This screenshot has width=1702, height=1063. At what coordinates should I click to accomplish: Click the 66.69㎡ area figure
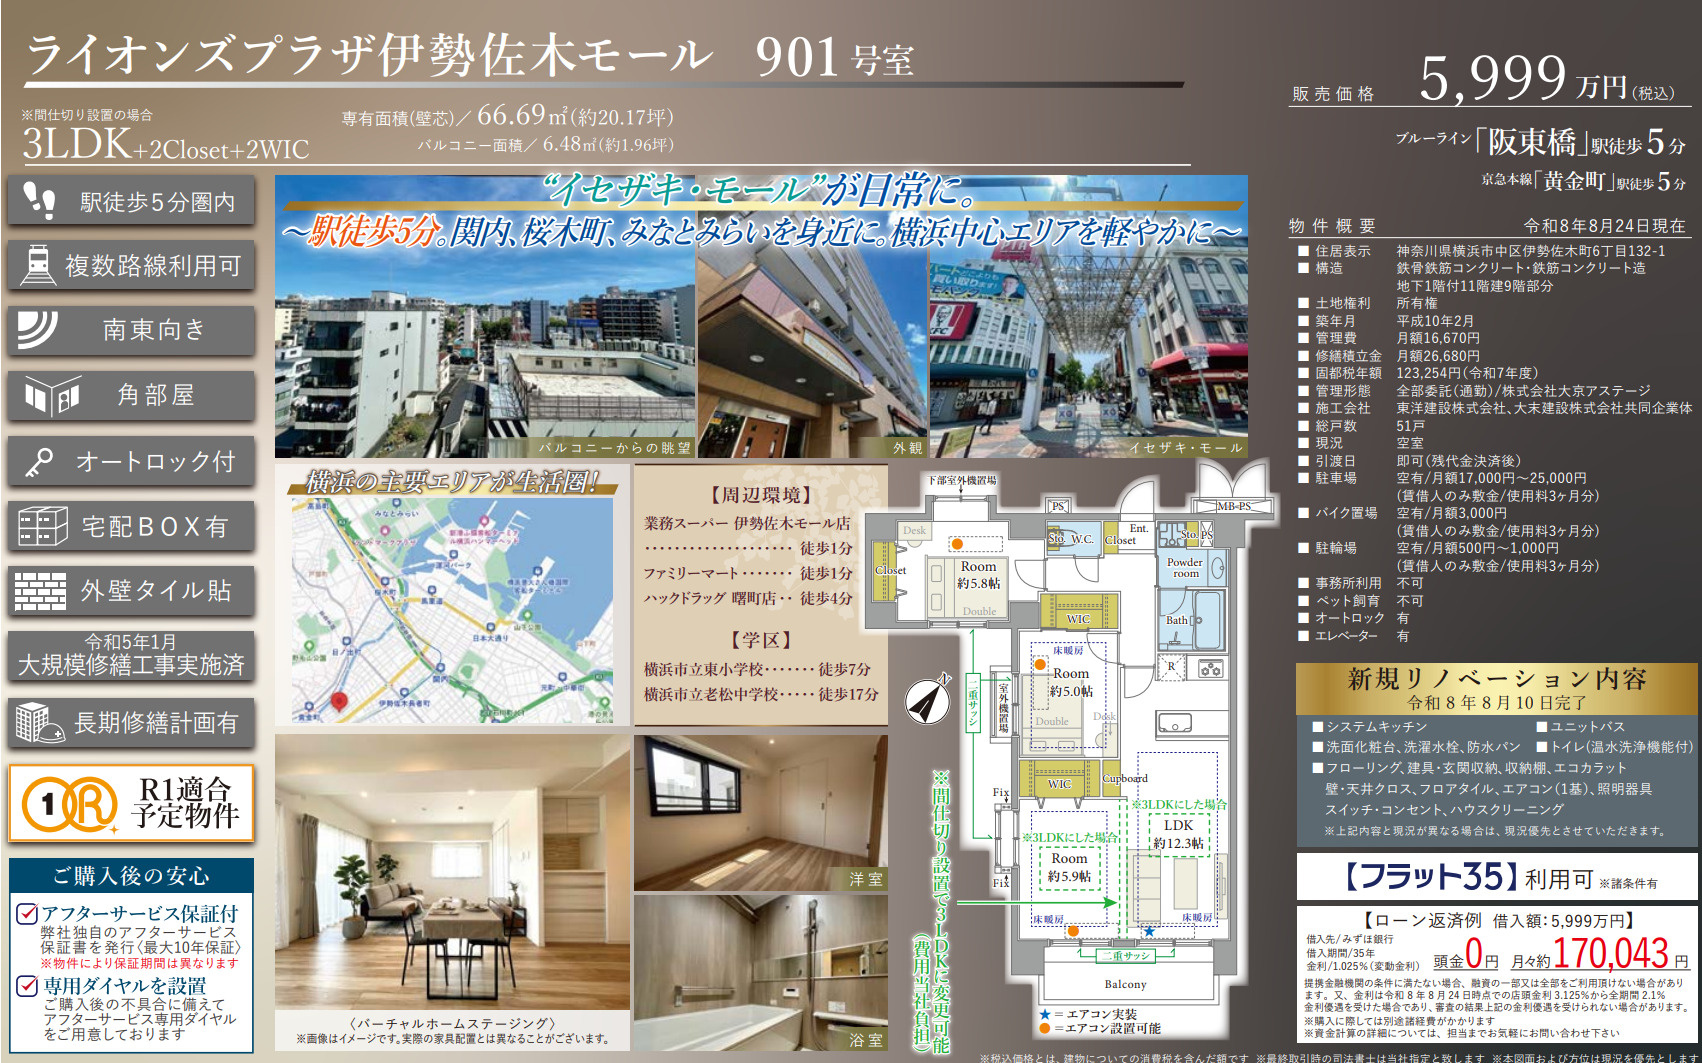click(521, 115)
